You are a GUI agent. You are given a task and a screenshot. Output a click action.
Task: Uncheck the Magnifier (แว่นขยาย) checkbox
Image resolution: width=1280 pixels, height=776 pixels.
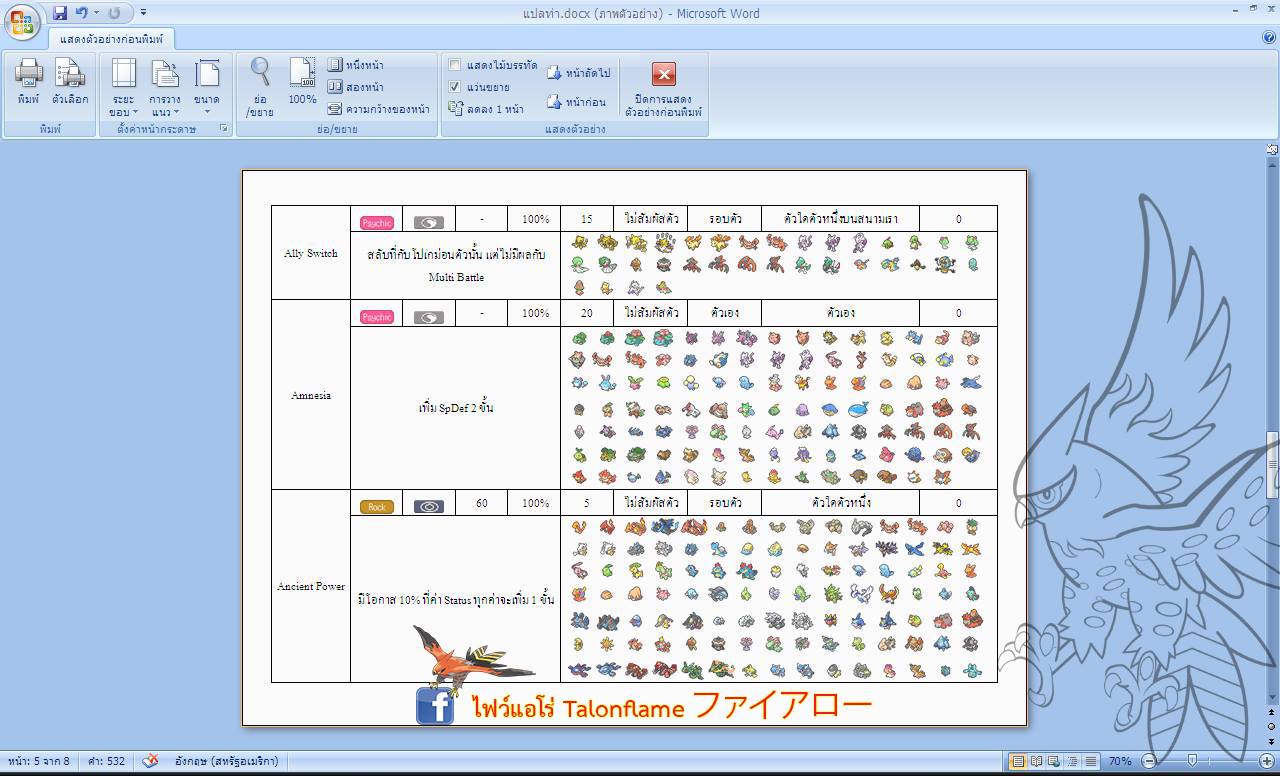click(455, 87)
